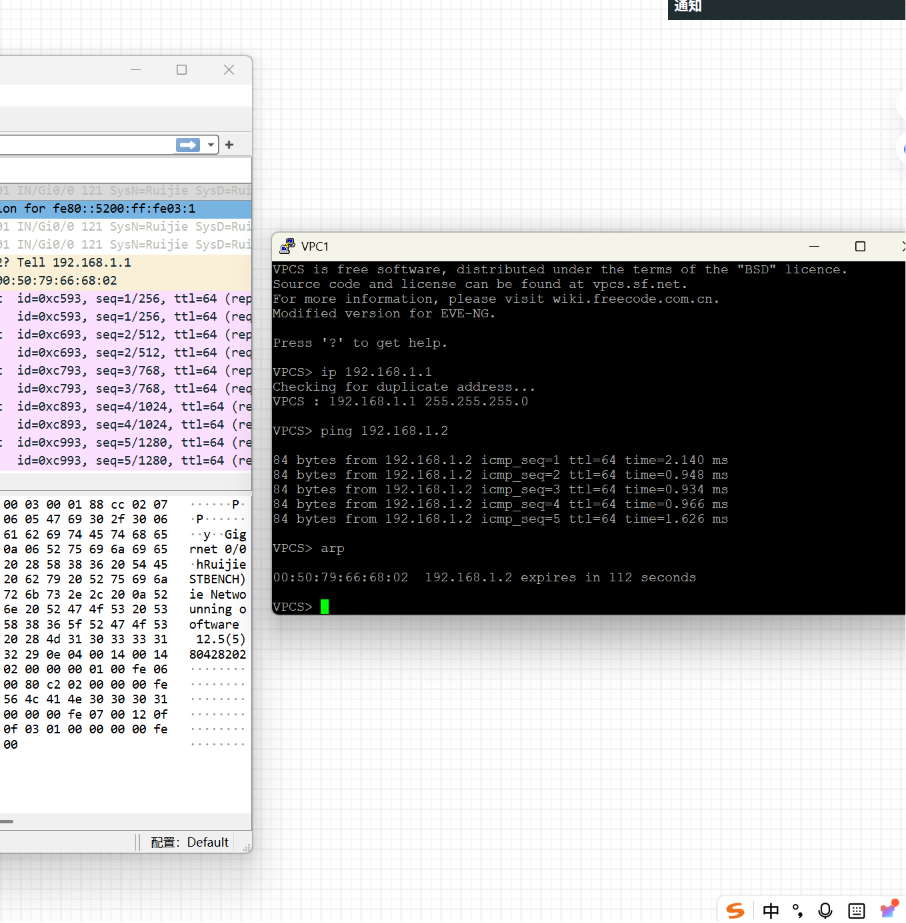Click the 通知 notification panel header
The image size is (906, 923).
pyautogui.click(x=786, y=8)
